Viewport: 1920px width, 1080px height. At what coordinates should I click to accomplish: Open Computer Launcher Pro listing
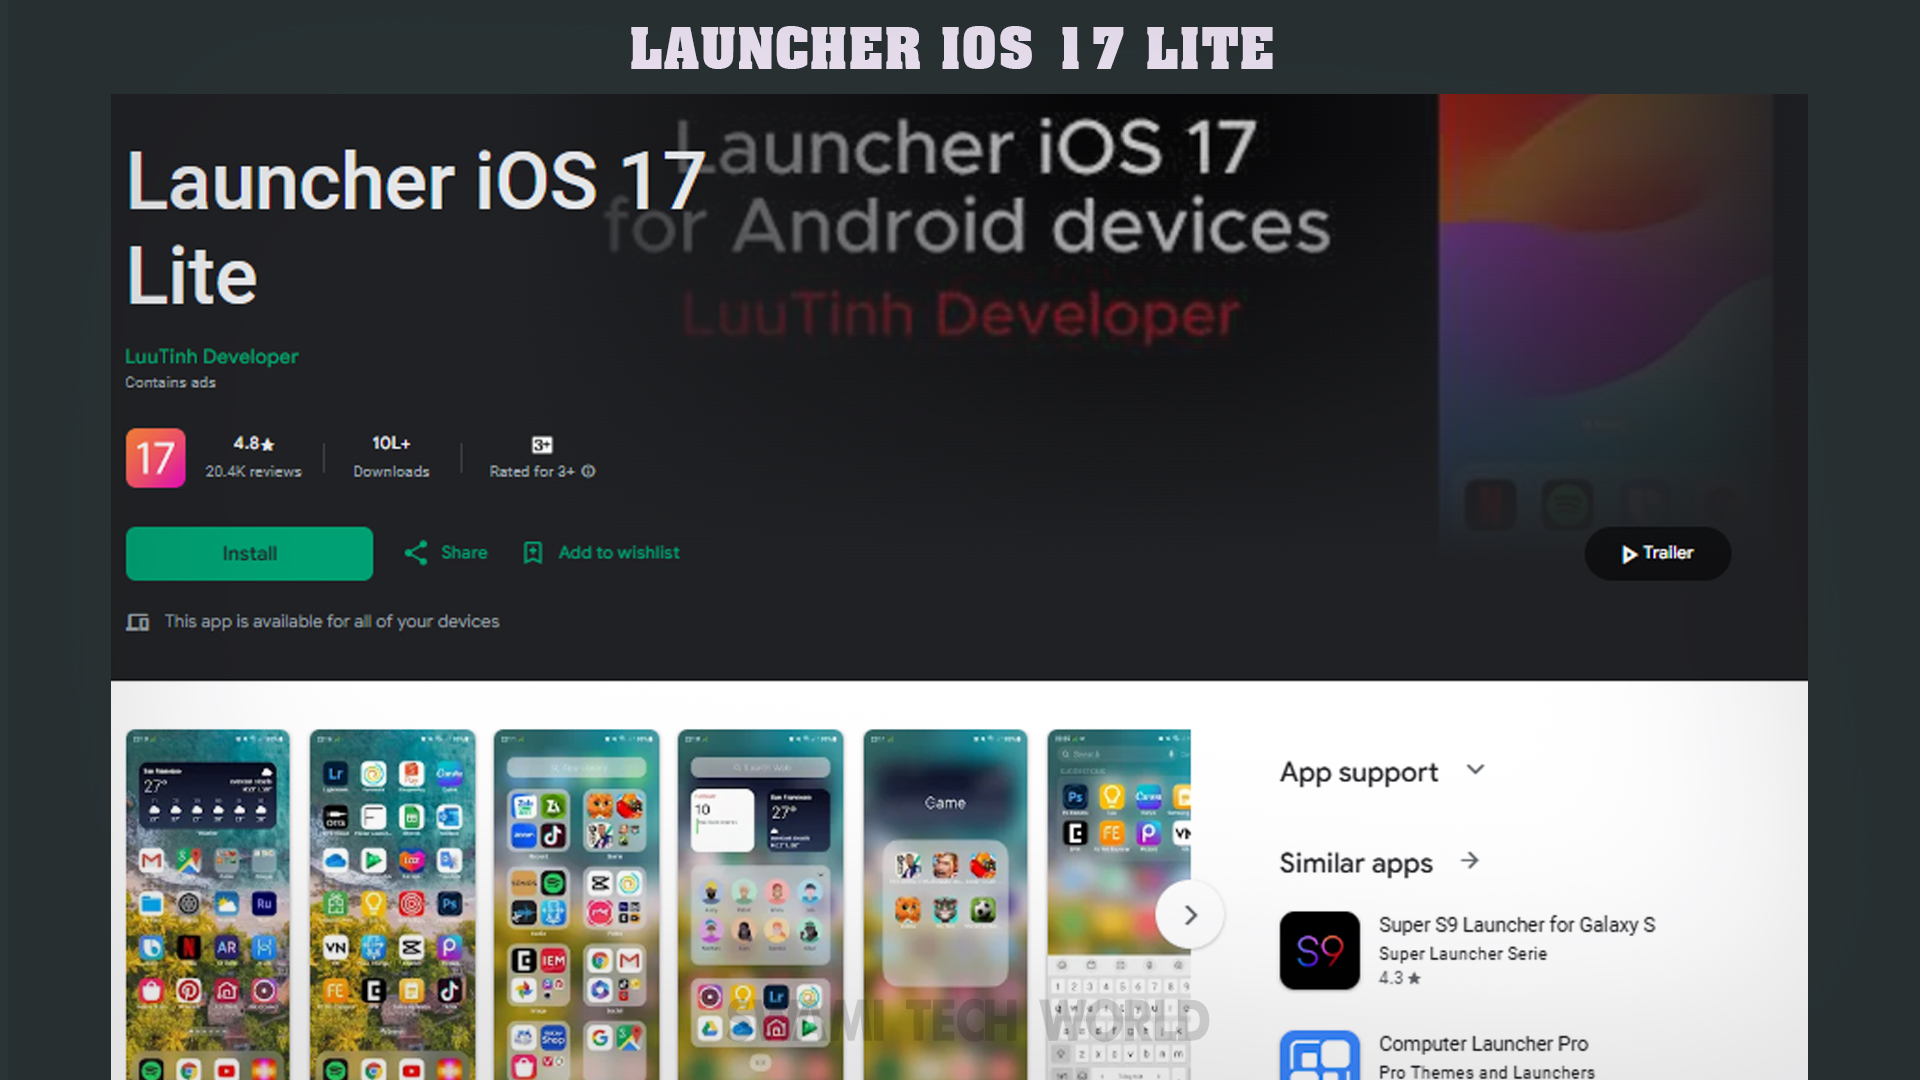click(x=1483, y=1043)
